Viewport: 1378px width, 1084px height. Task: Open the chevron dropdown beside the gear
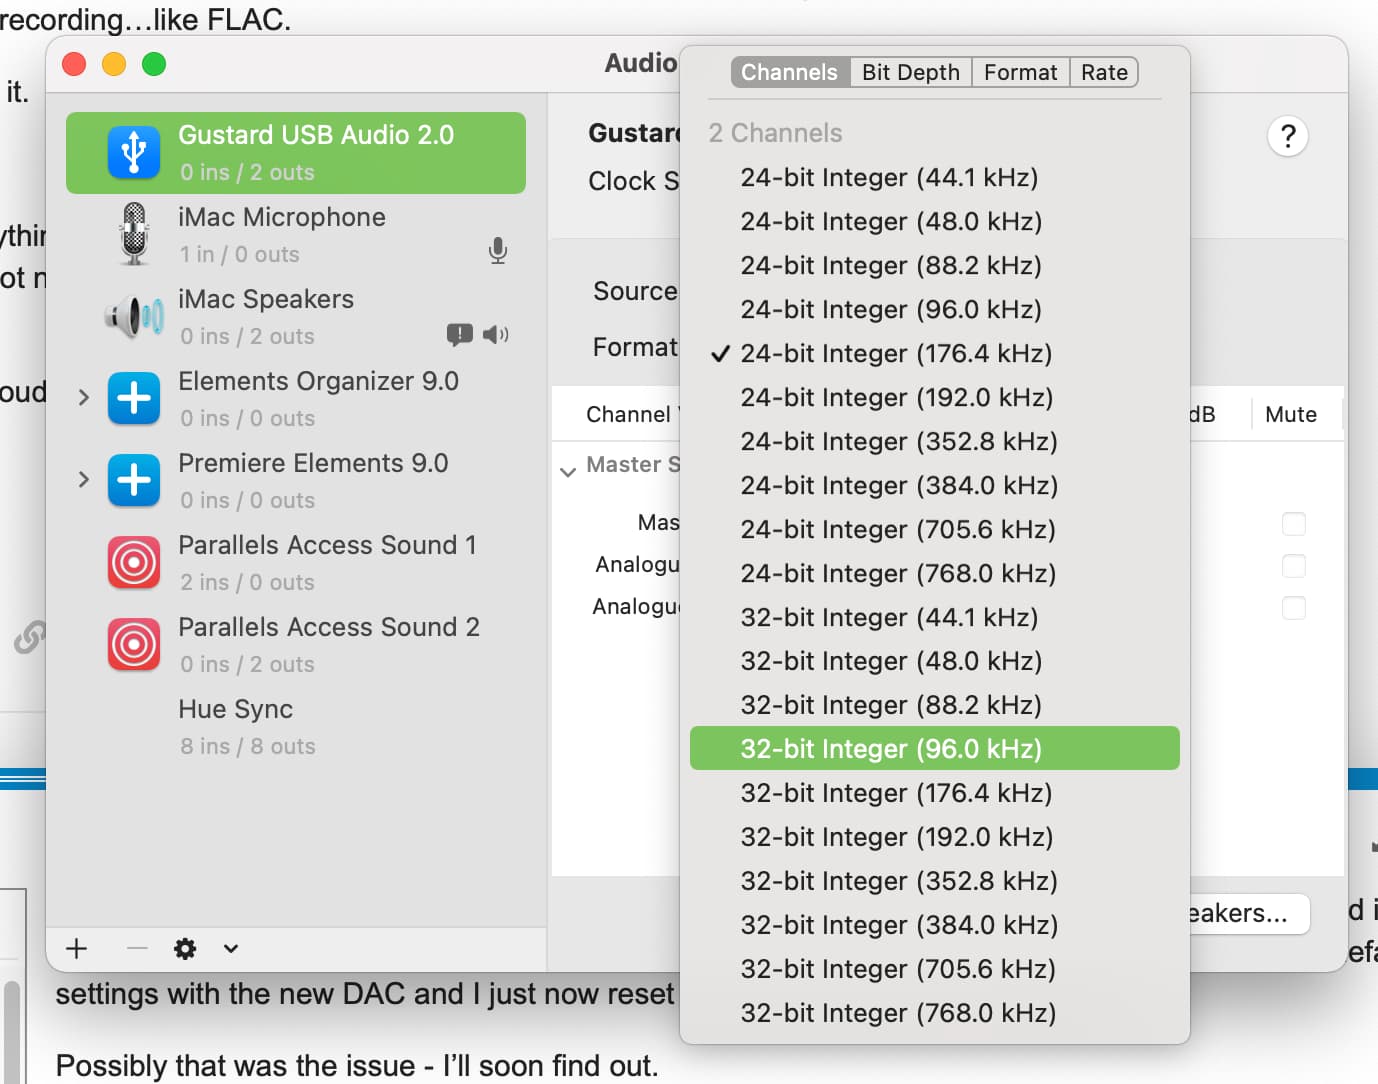point(231,948)
